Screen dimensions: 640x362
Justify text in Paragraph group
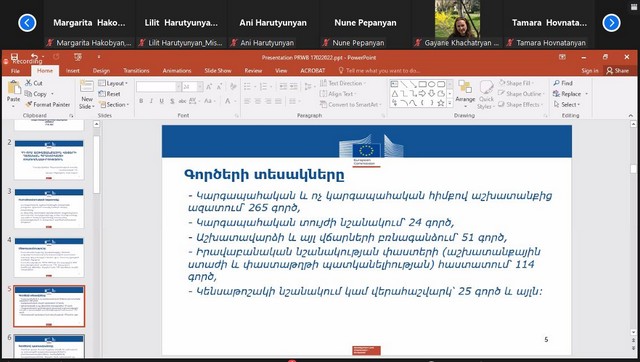278,101
